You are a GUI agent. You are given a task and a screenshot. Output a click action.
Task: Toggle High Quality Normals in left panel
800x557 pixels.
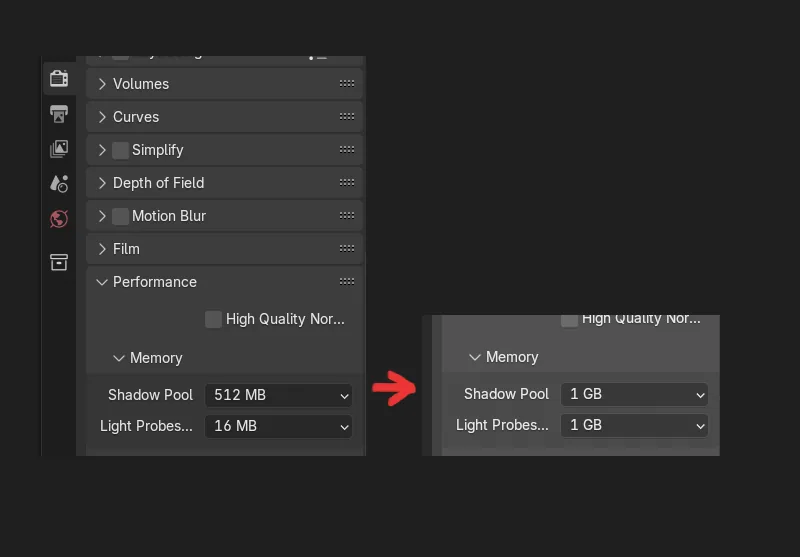[x=213, y=319]
